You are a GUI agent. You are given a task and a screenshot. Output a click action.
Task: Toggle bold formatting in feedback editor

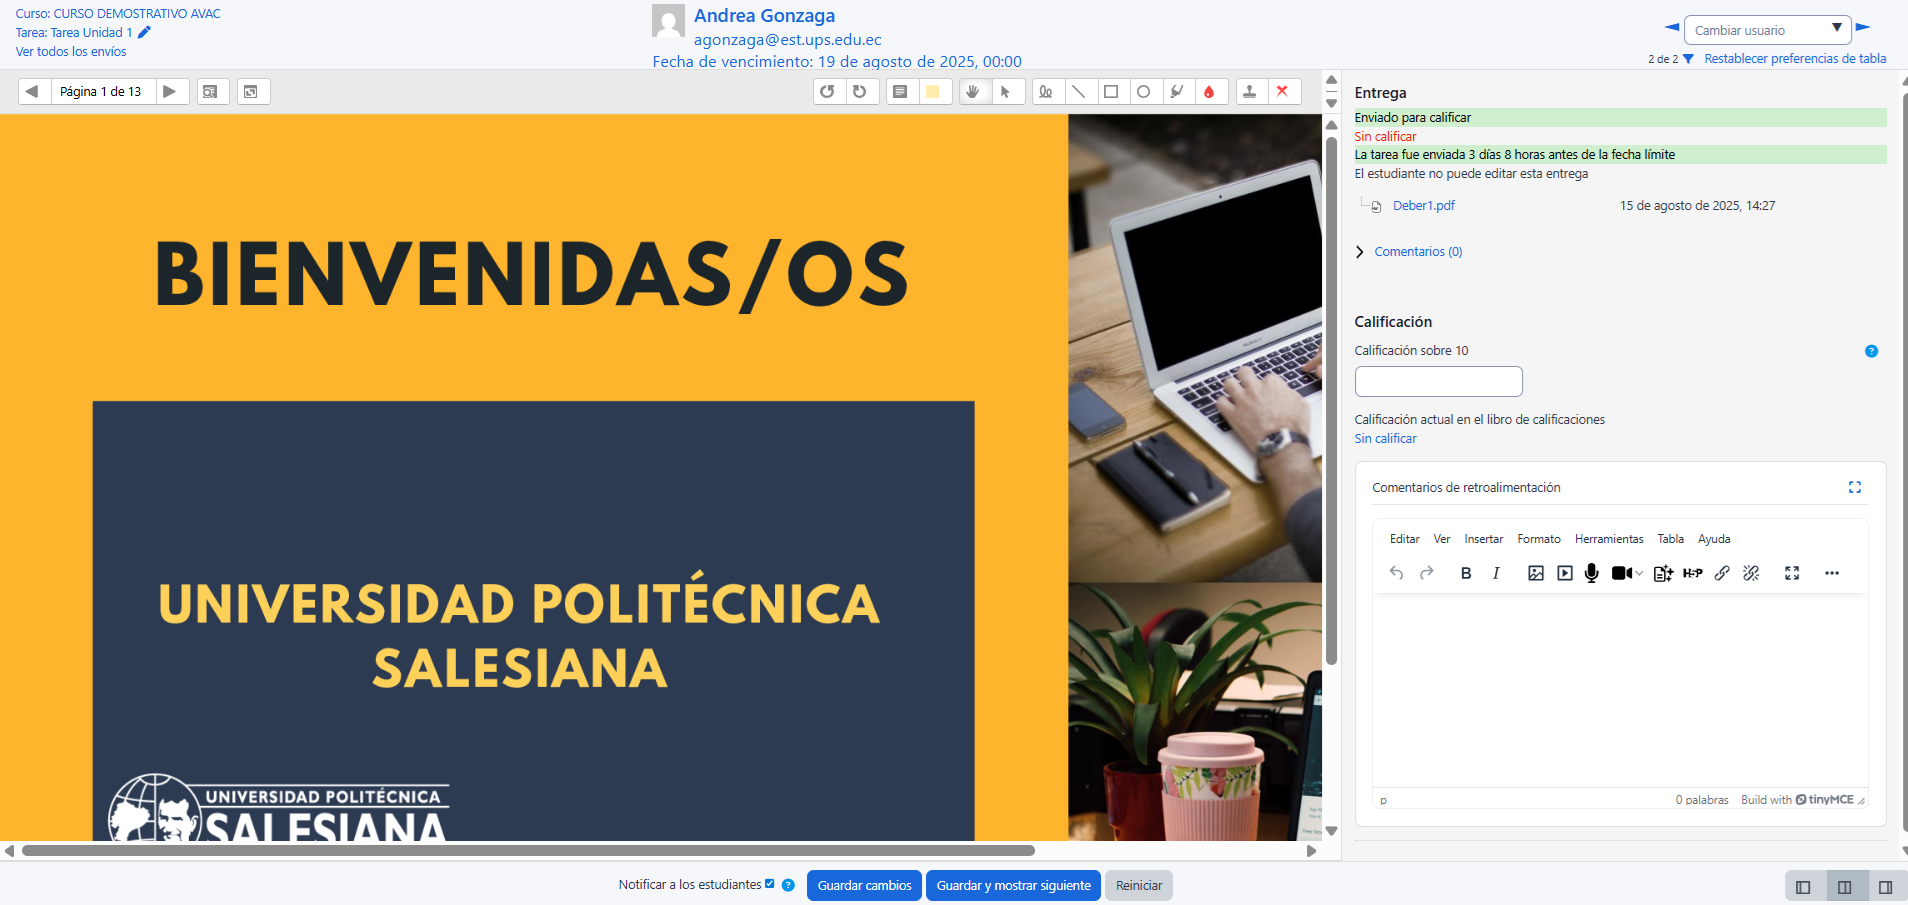point(1465,573)
